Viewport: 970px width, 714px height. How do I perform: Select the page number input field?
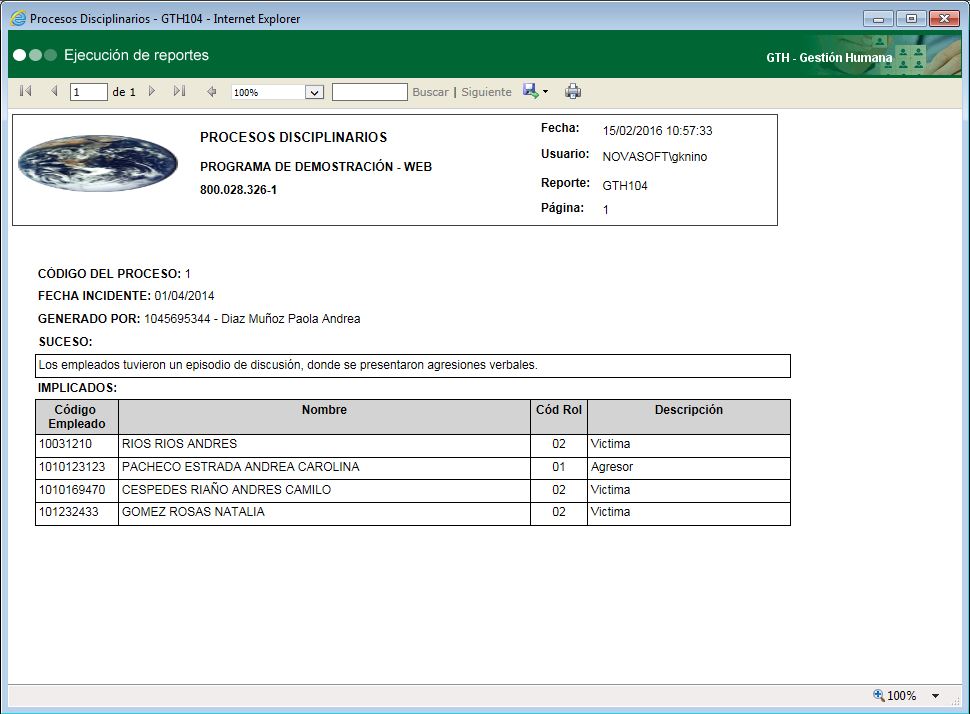coord(87,91)
